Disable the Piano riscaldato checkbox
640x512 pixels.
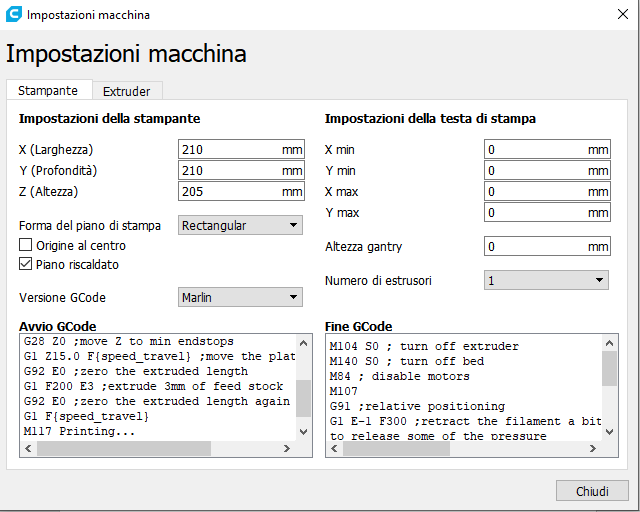coord(26,264)
